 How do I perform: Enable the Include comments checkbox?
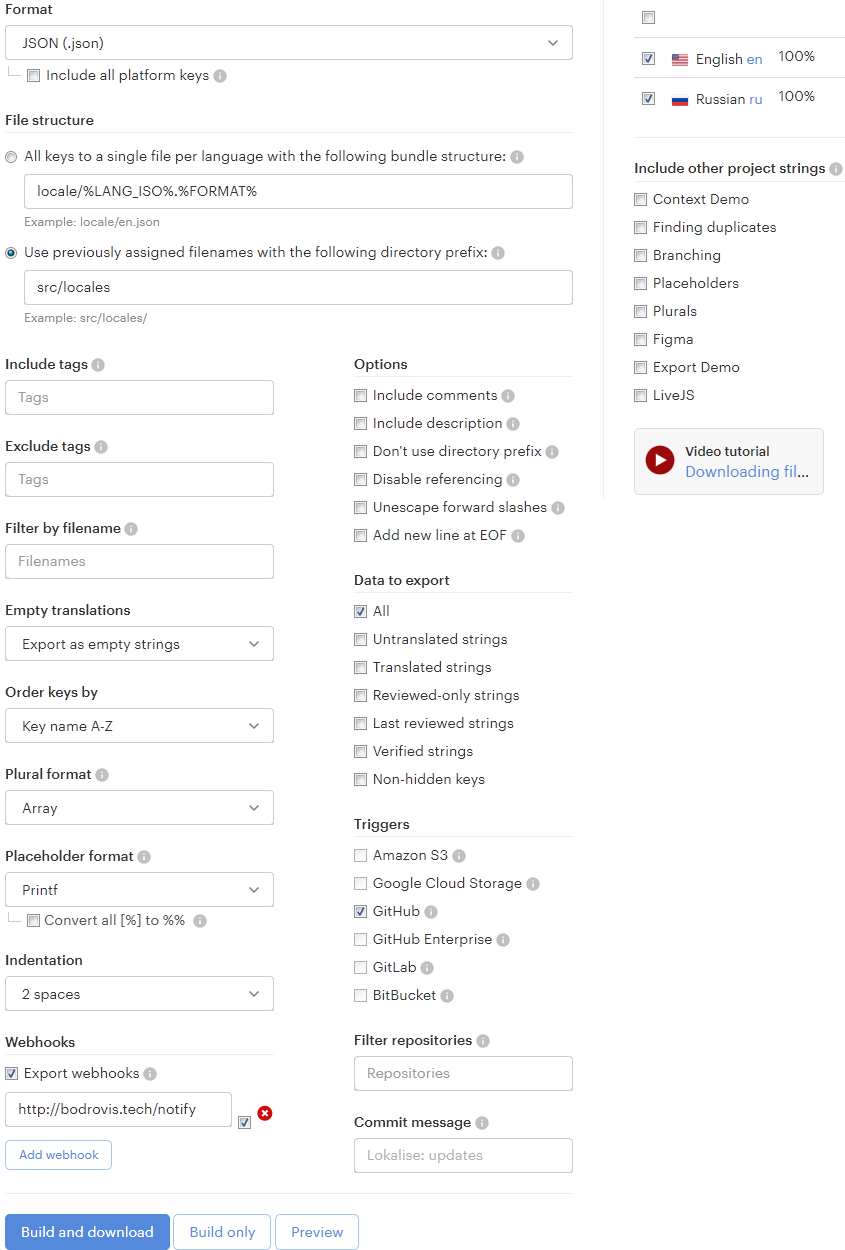[x=361, y=396]
